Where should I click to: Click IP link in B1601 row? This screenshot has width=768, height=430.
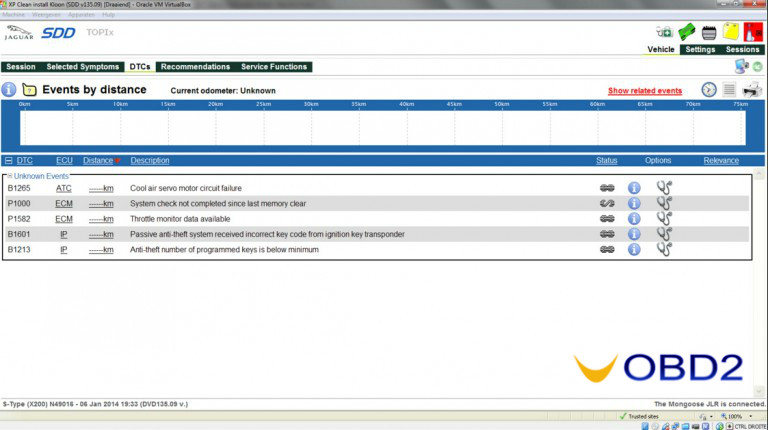[x=64, y=234]
